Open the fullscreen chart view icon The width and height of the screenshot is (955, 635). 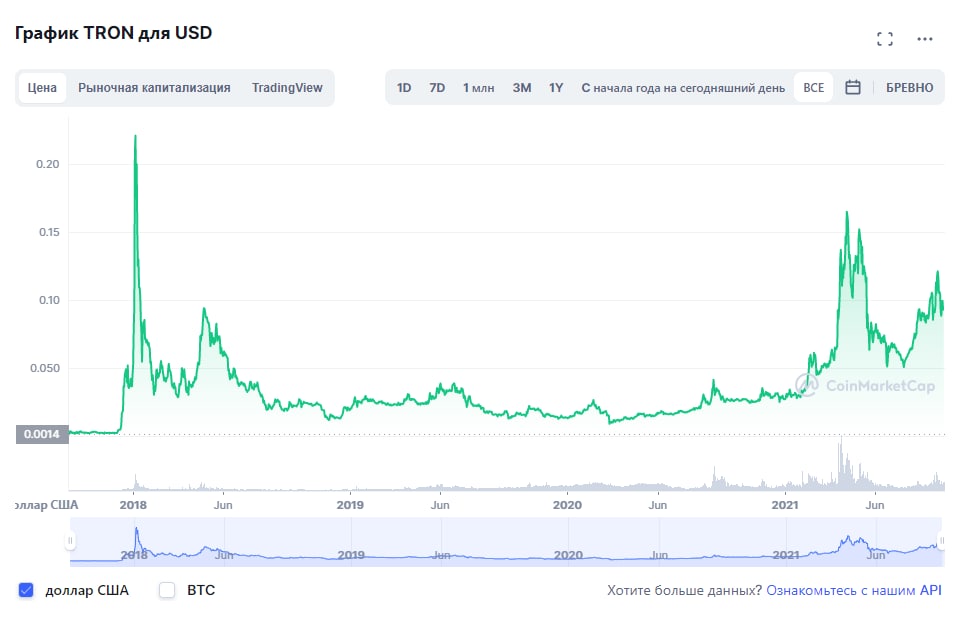[x=884, y=39]
